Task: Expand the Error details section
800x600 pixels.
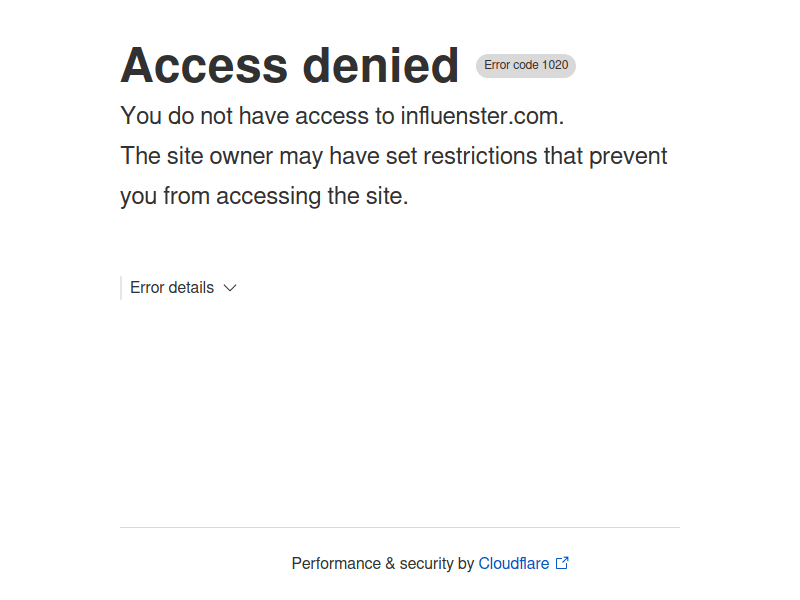Action: [172, 288]
